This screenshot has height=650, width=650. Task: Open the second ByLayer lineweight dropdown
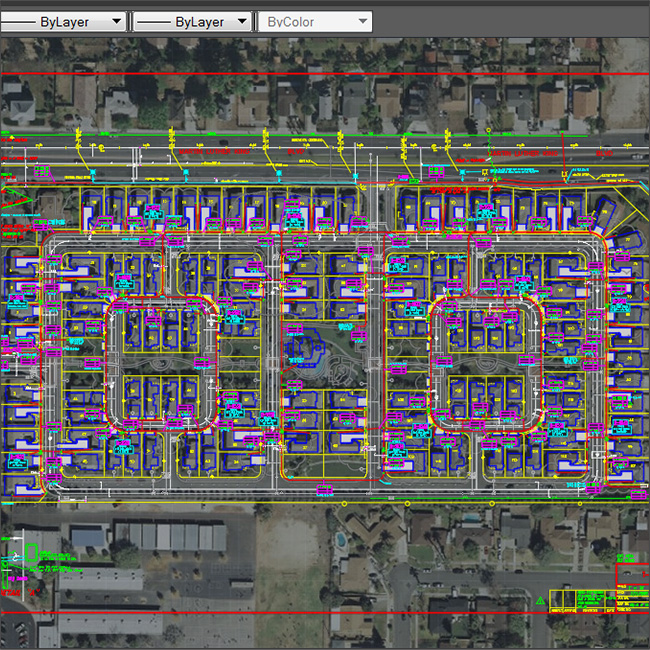pyautogui.click(x=192, y=22)
